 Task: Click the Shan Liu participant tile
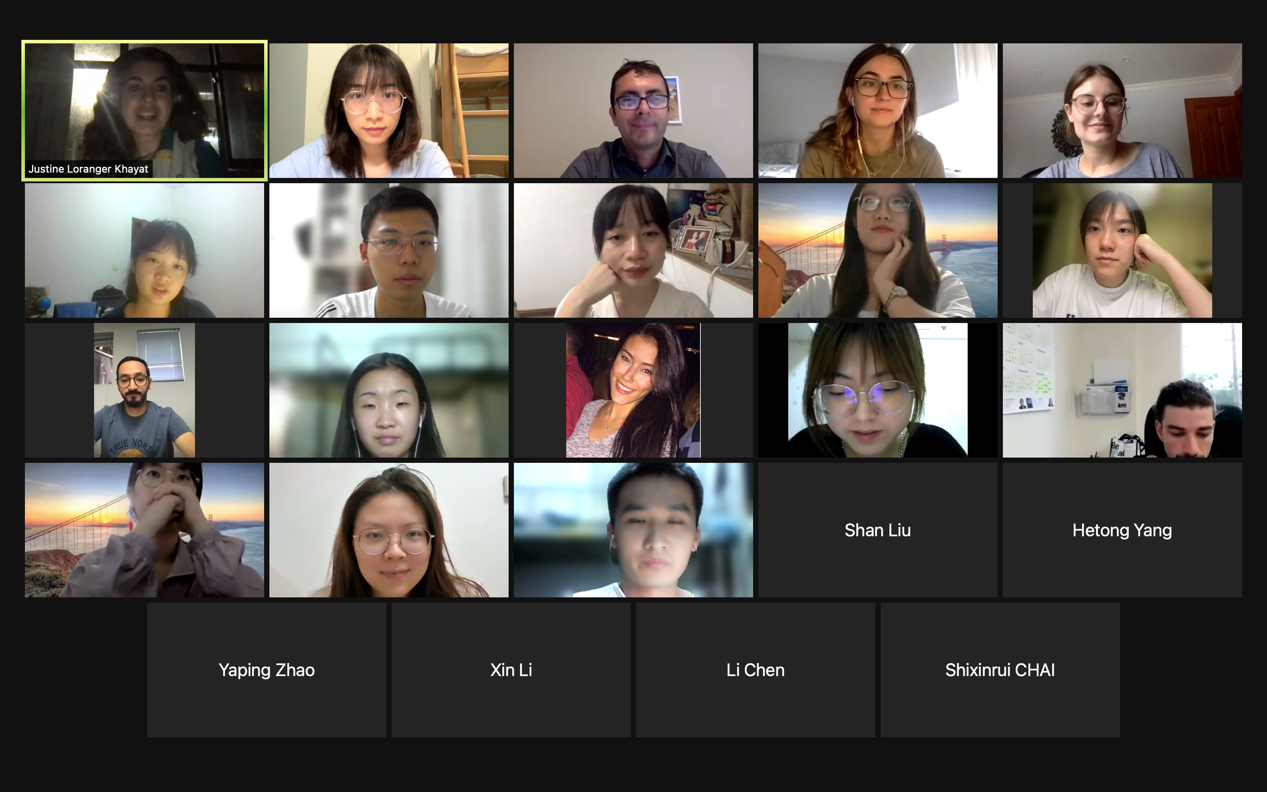coord(877,530)
